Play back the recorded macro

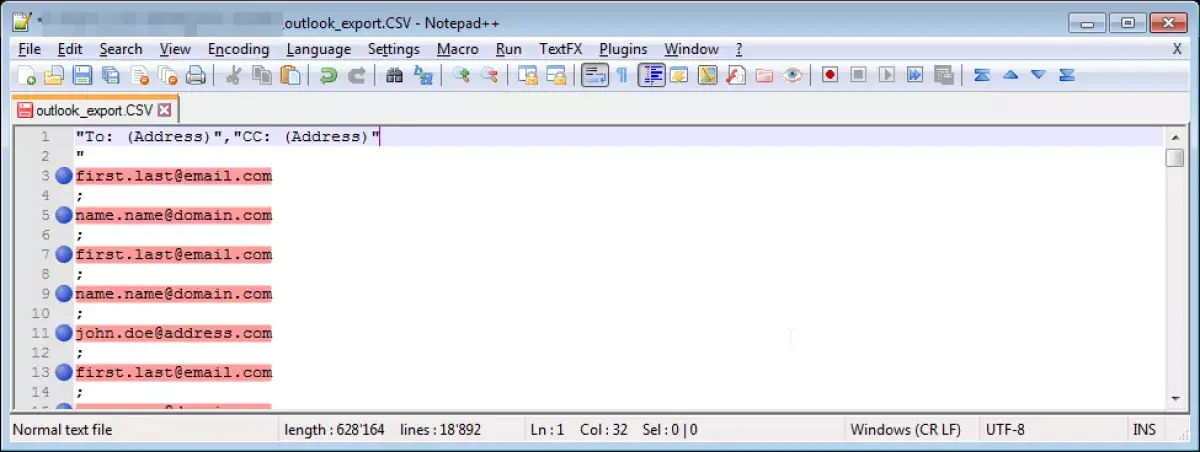(886, 75)
